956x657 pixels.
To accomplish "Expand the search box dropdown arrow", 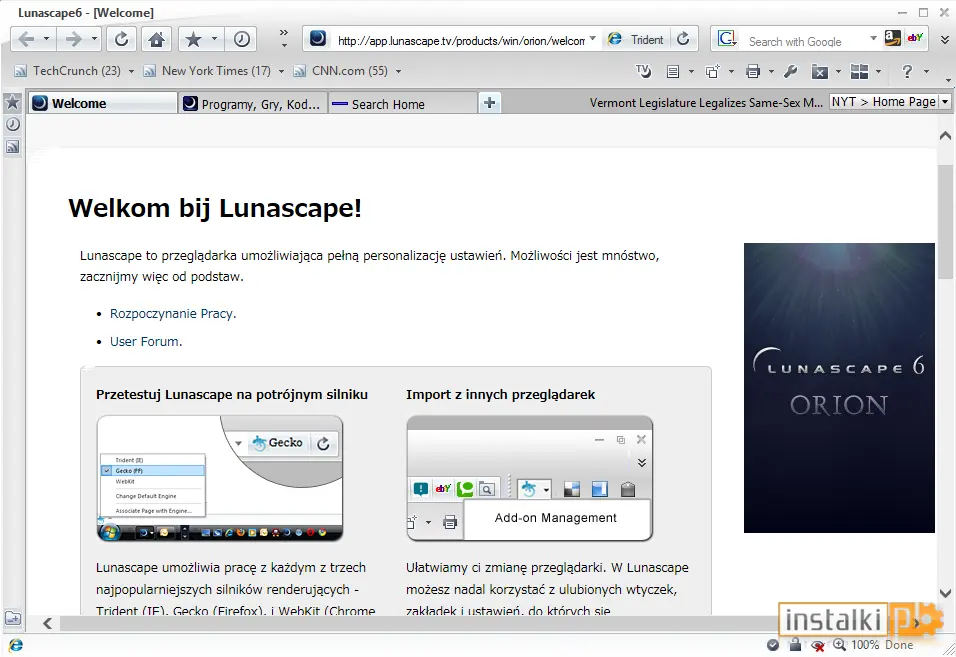I will point(873,38).
